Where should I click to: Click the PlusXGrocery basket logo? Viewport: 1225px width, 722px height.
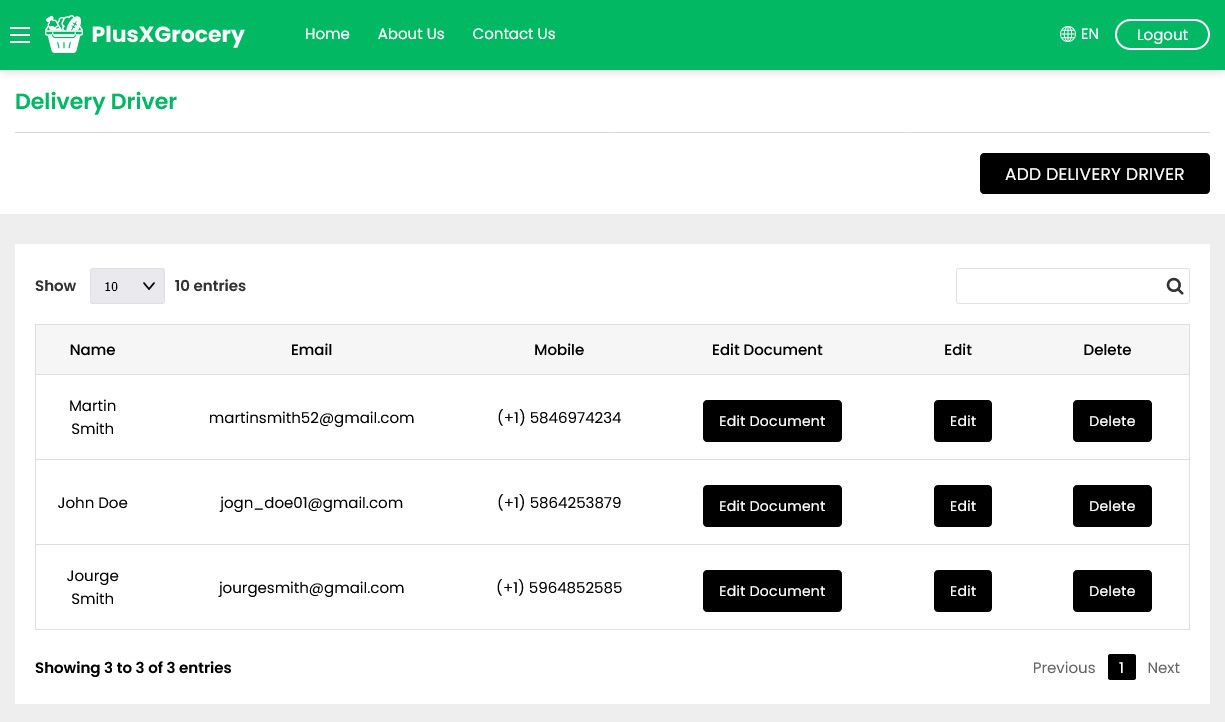63,35
